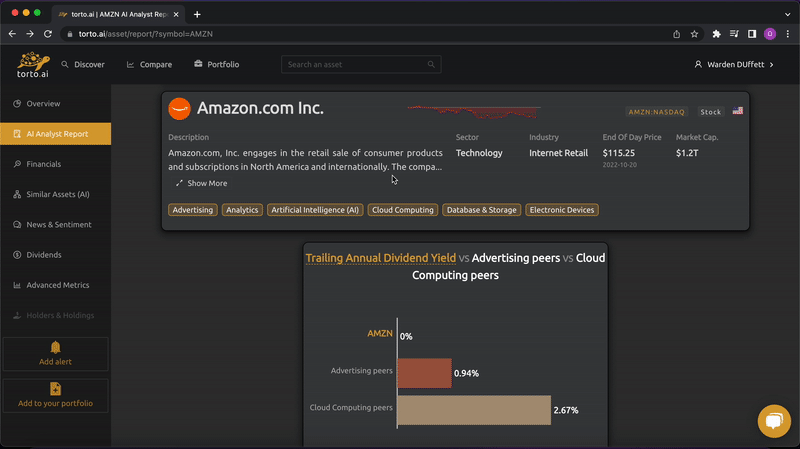Reload the page
The width and height of the screenshot is (800, 449).
pos(48,34)
